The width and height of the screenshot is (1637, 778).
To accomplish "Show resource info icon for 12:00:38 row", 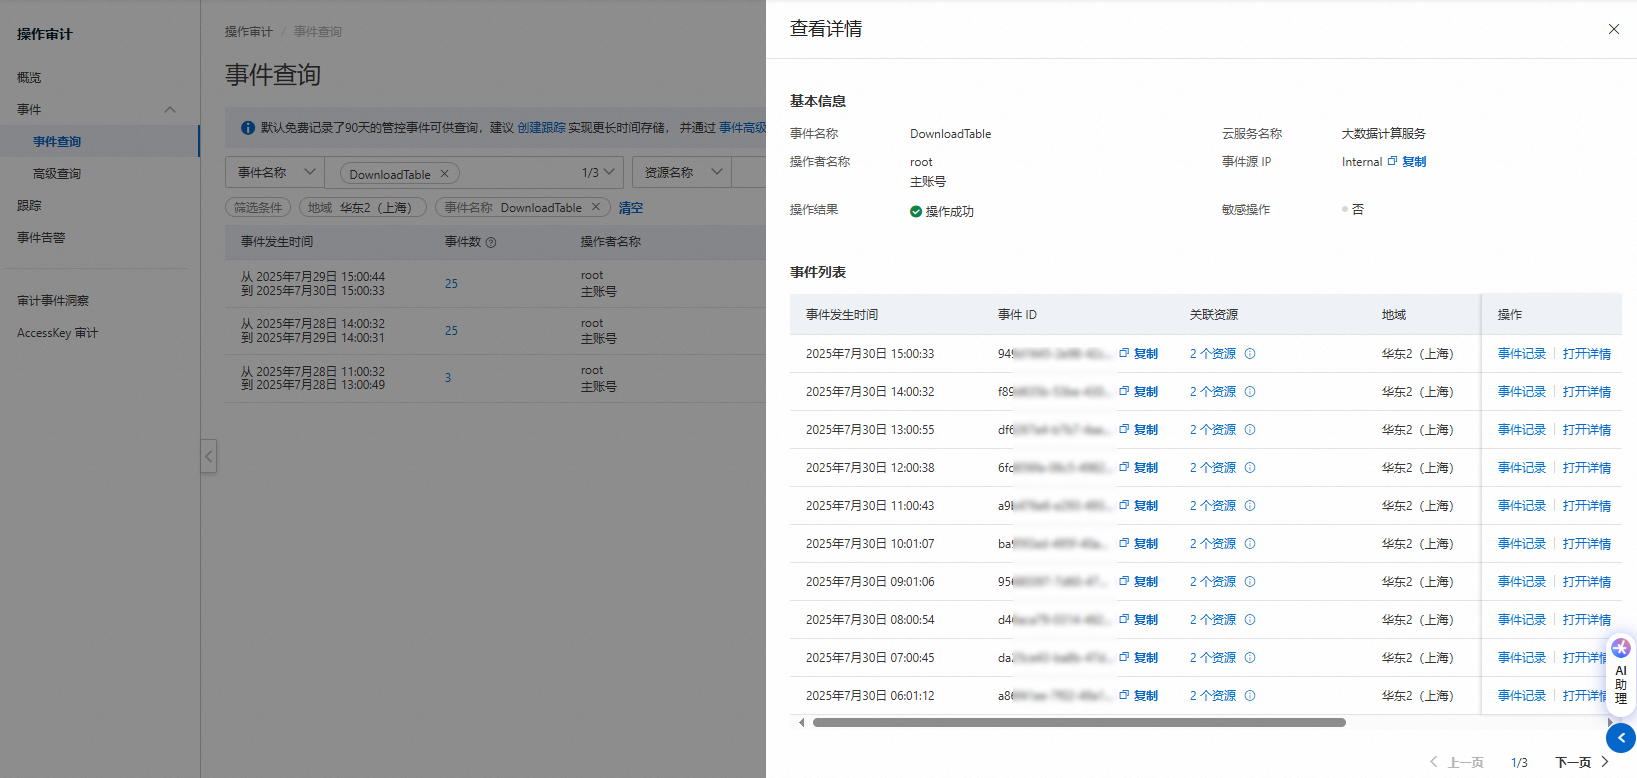I will tap(1250, 467).
